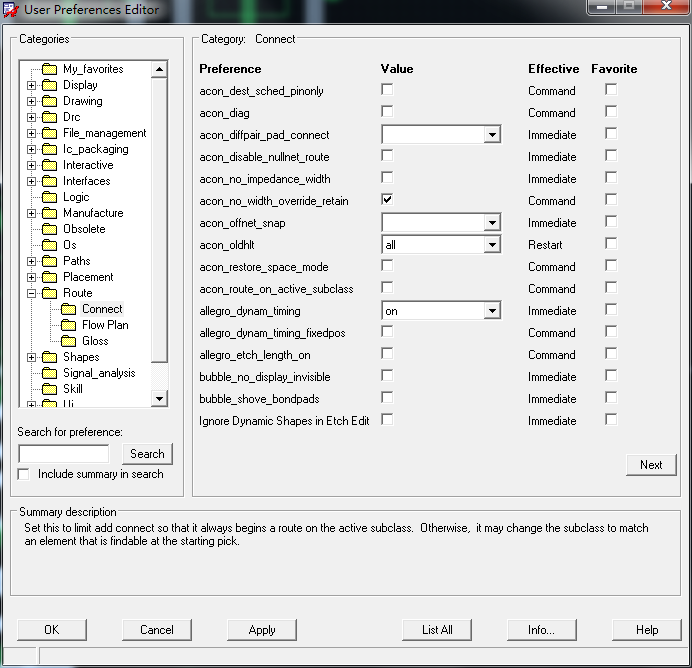Select the Connect tree item
This screenshot has width=692, height=668.
point(102,309)
